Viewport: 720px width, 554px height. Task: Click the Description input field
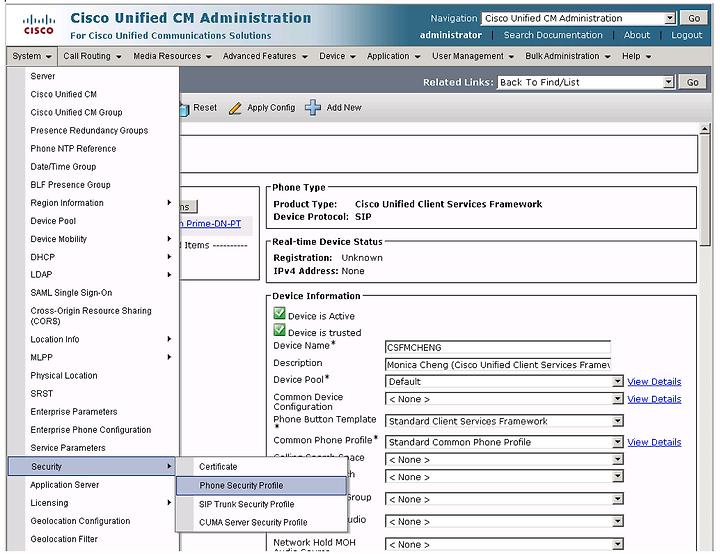pos(498,365)
